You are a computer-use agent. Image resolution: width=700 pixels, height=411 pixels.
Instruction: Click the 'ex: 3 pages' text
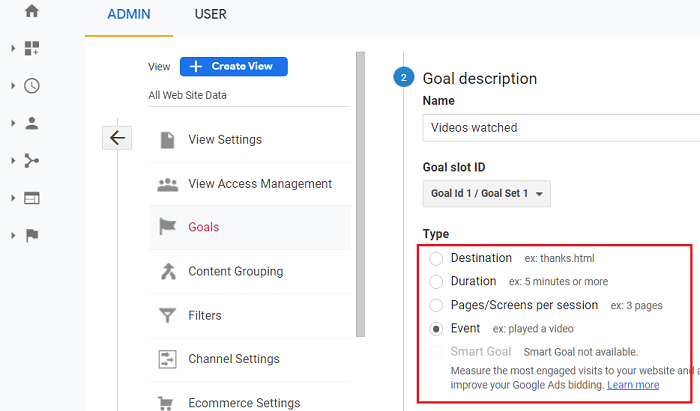coord(637,306)
